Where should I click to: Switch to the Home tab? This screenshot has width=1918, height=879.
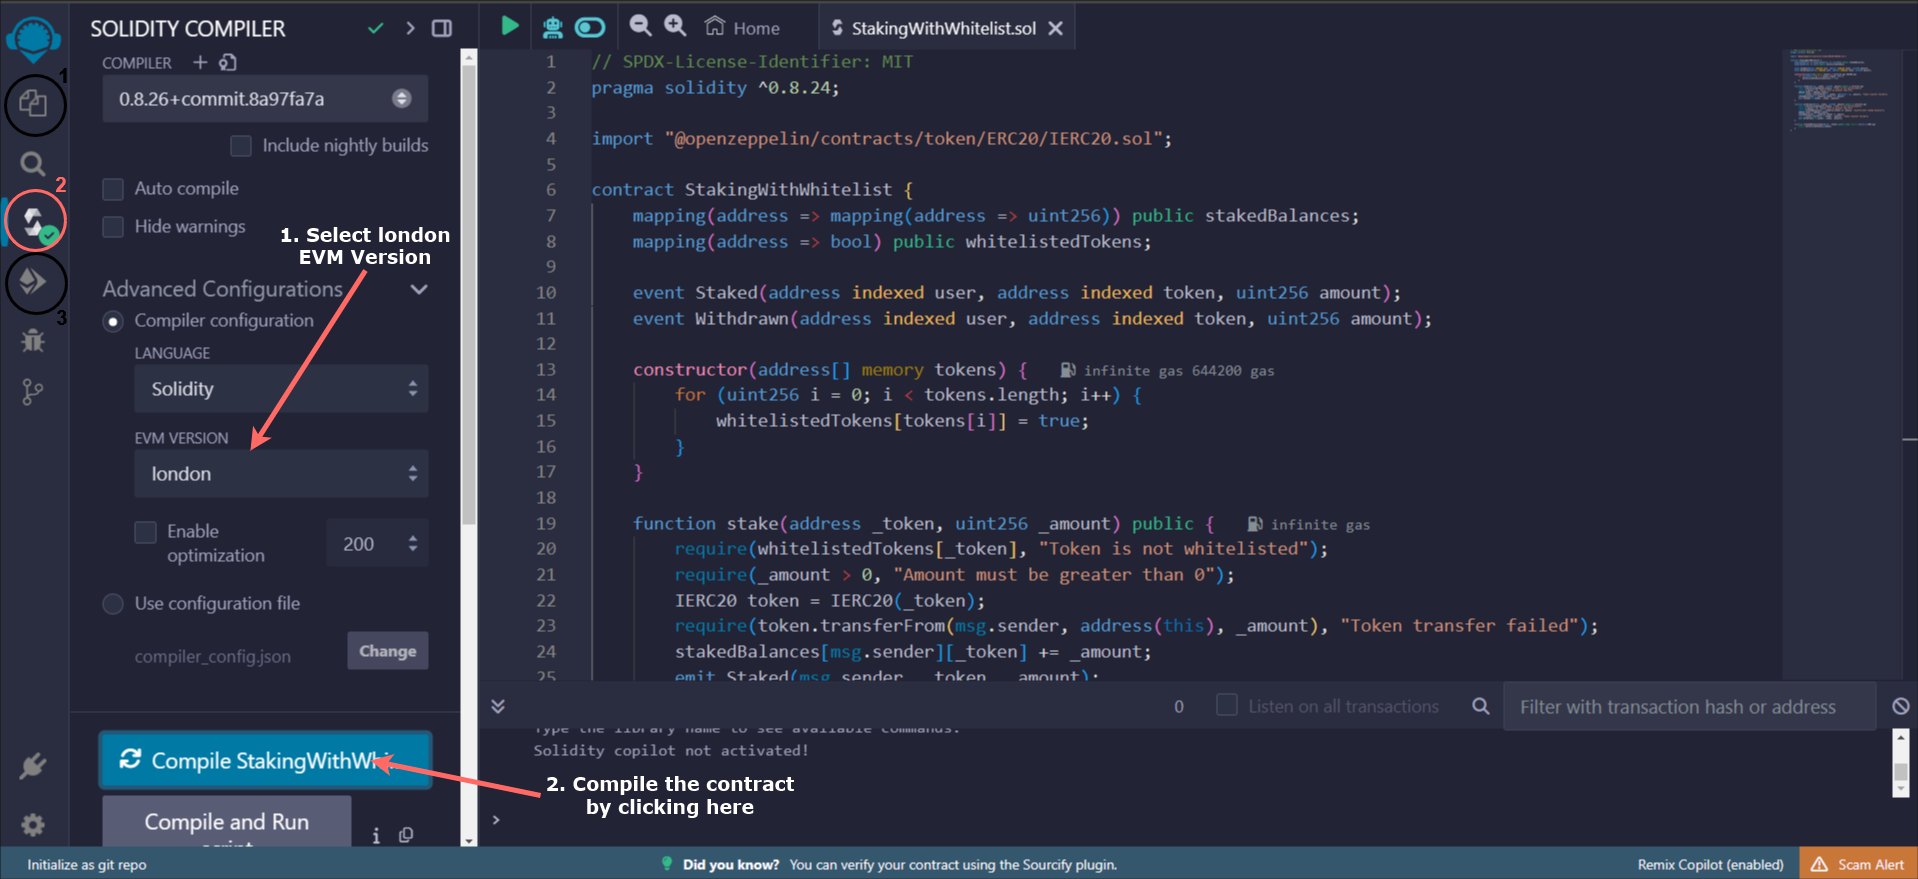743,28
